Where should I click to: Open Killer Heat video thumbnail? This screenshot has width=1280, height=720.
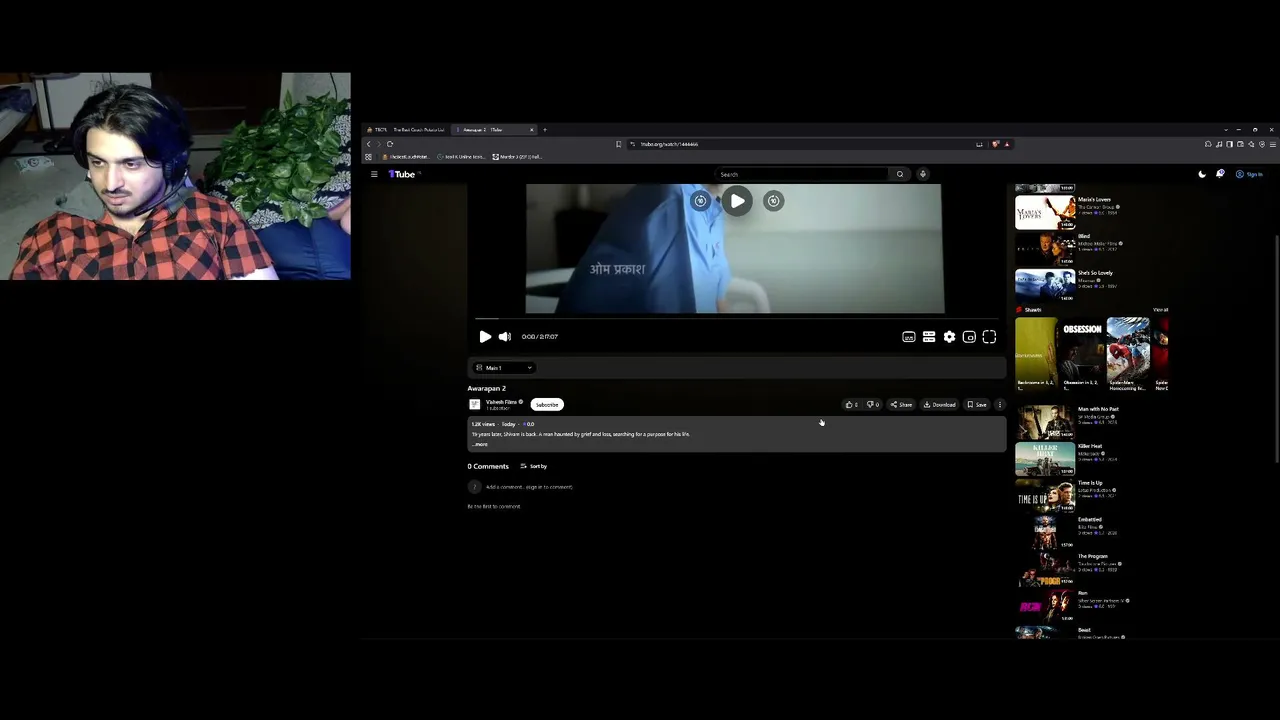click(1045, 459)
